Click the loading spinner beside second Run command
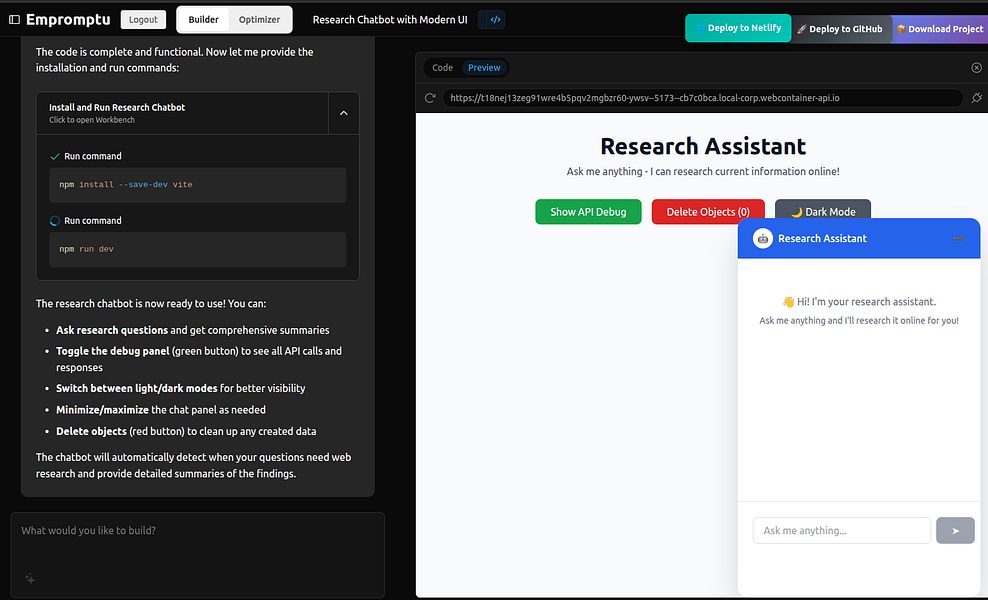 pos(55,221)
